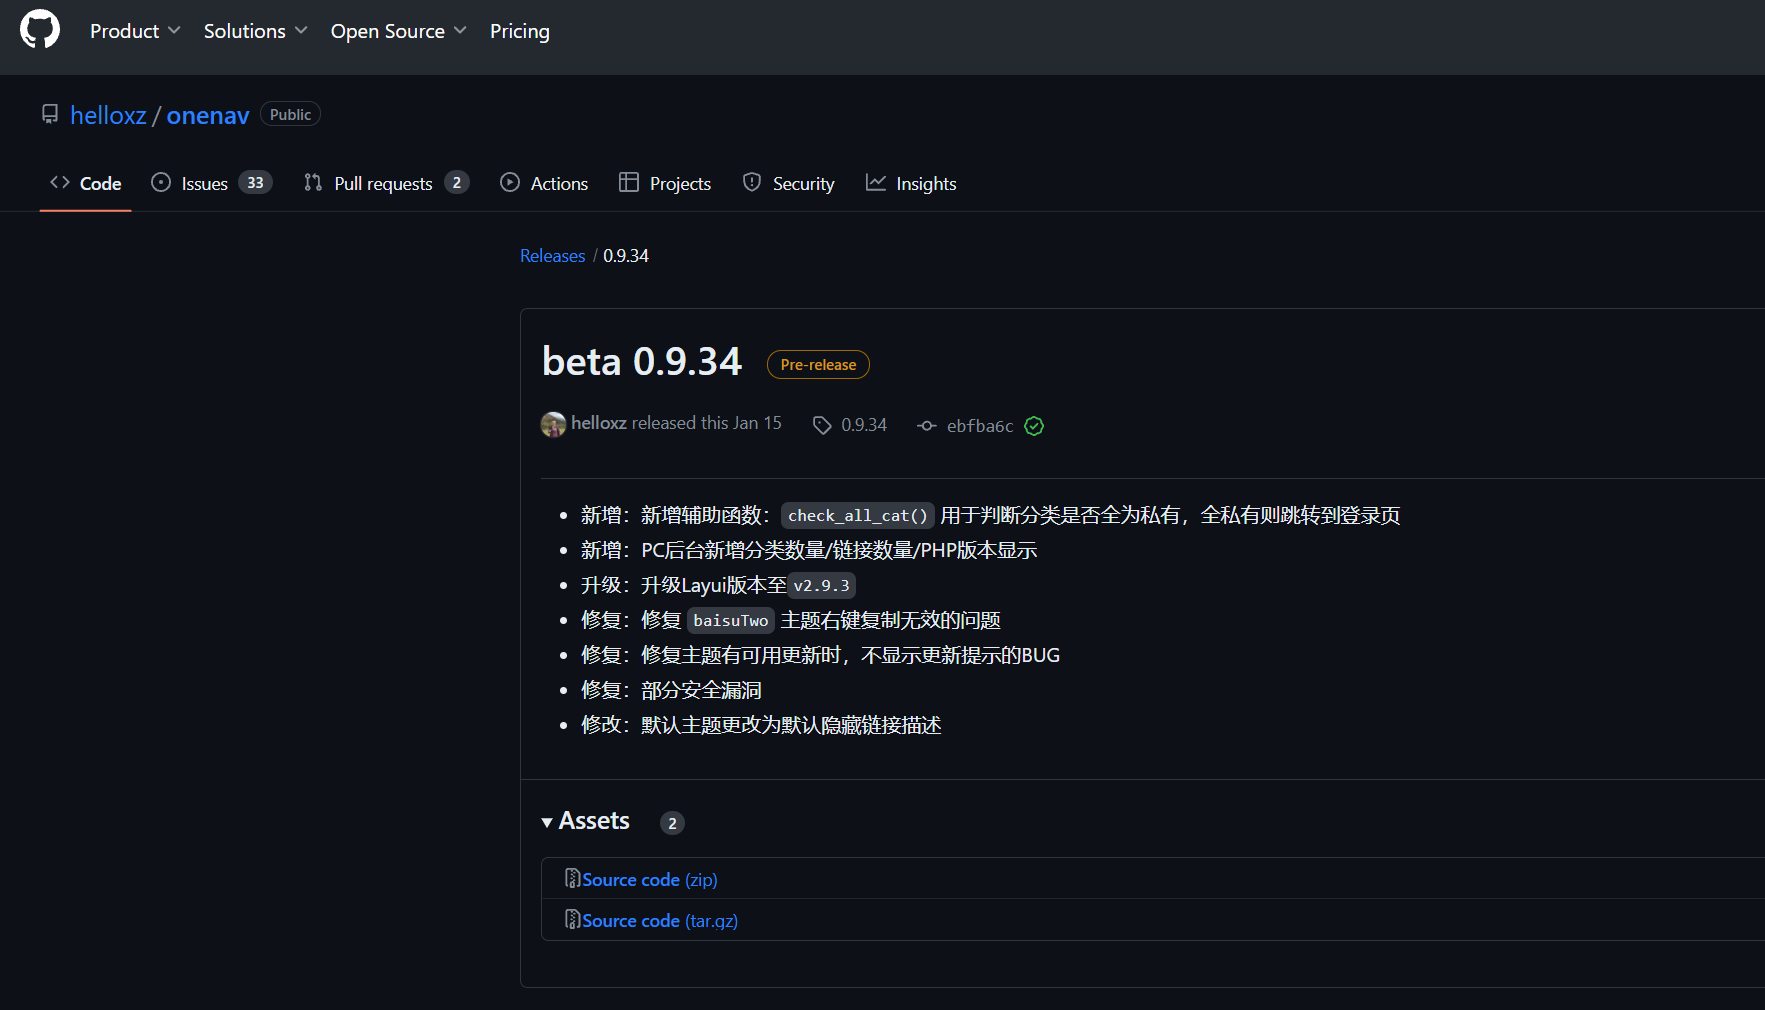Expand the Solutions menu

255,31
